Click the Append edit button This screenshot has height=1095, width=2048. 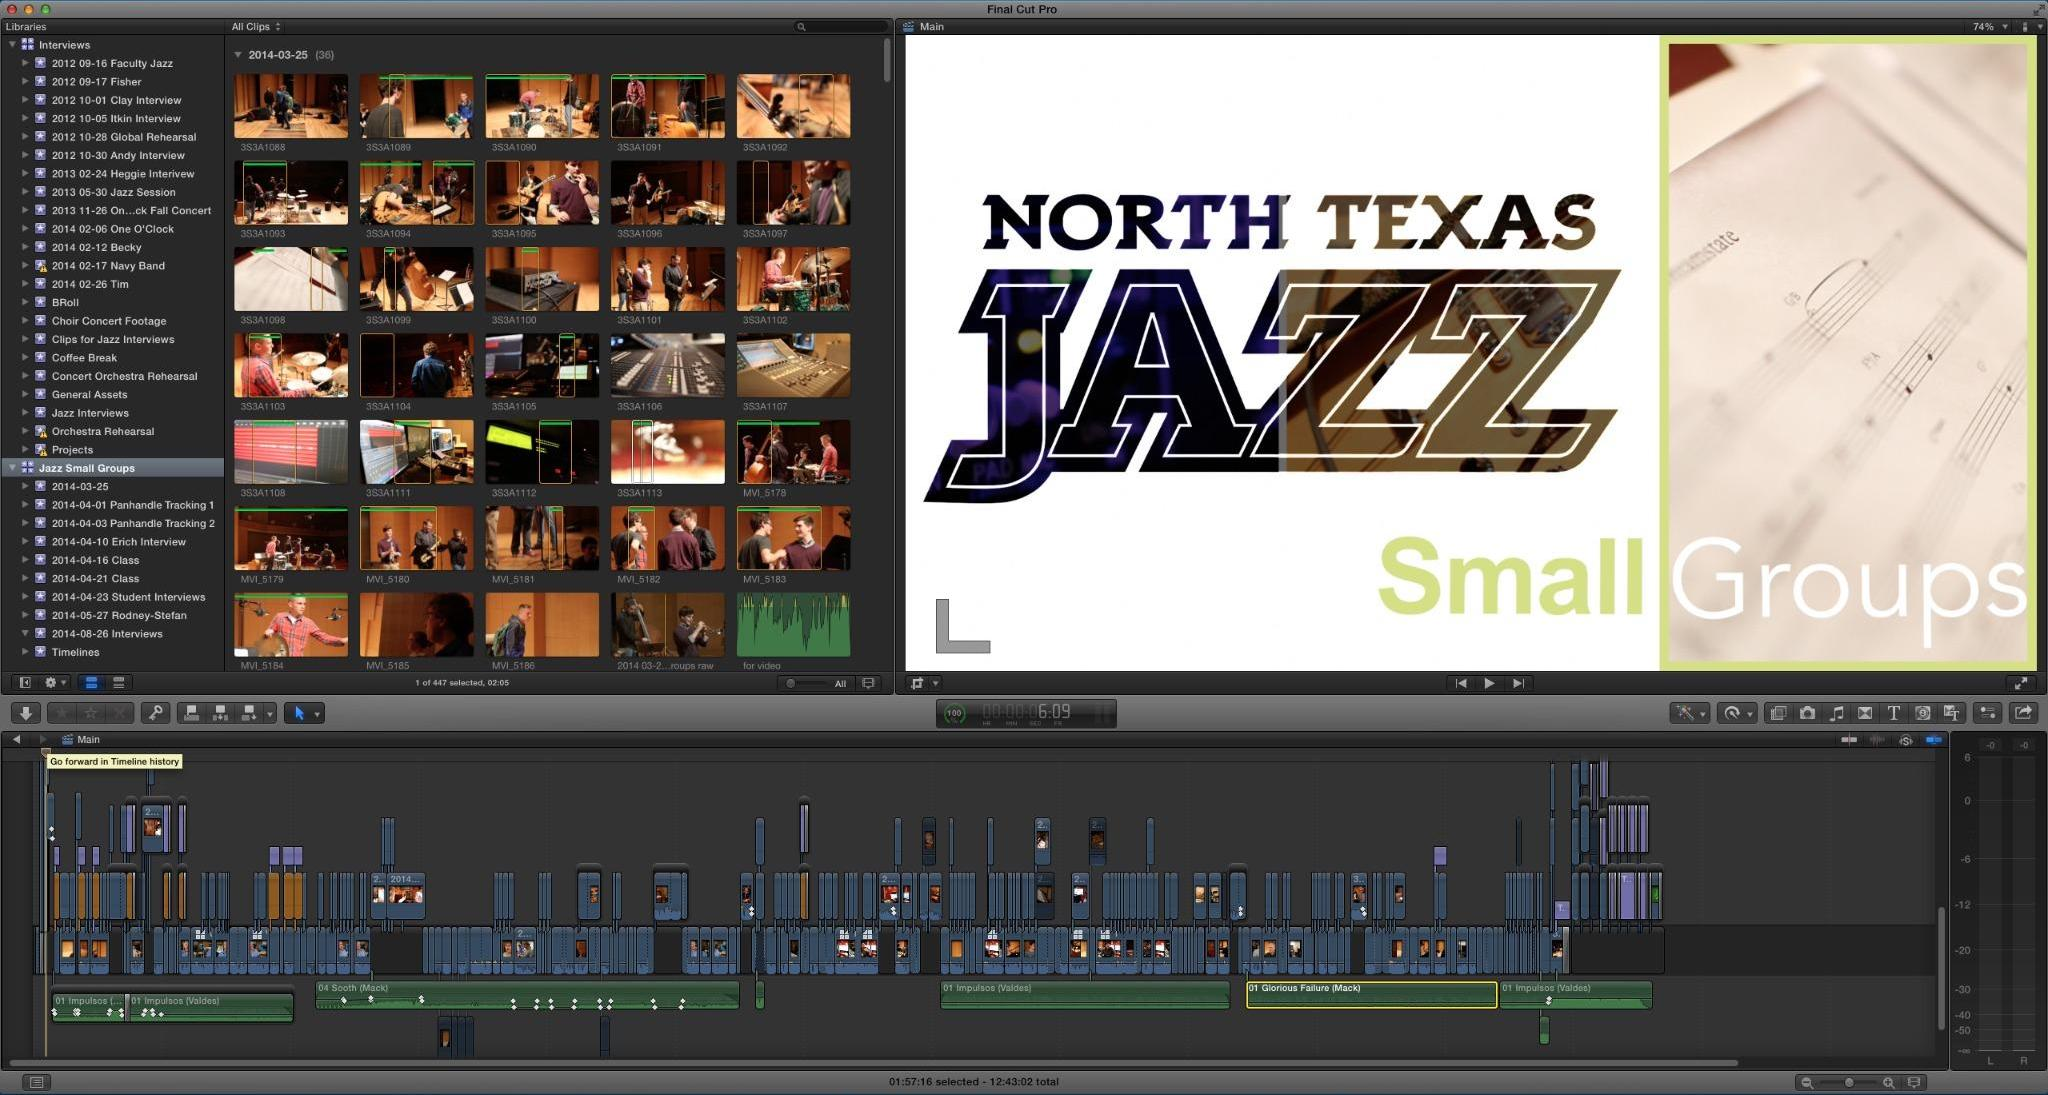click(x=248, y=713)
